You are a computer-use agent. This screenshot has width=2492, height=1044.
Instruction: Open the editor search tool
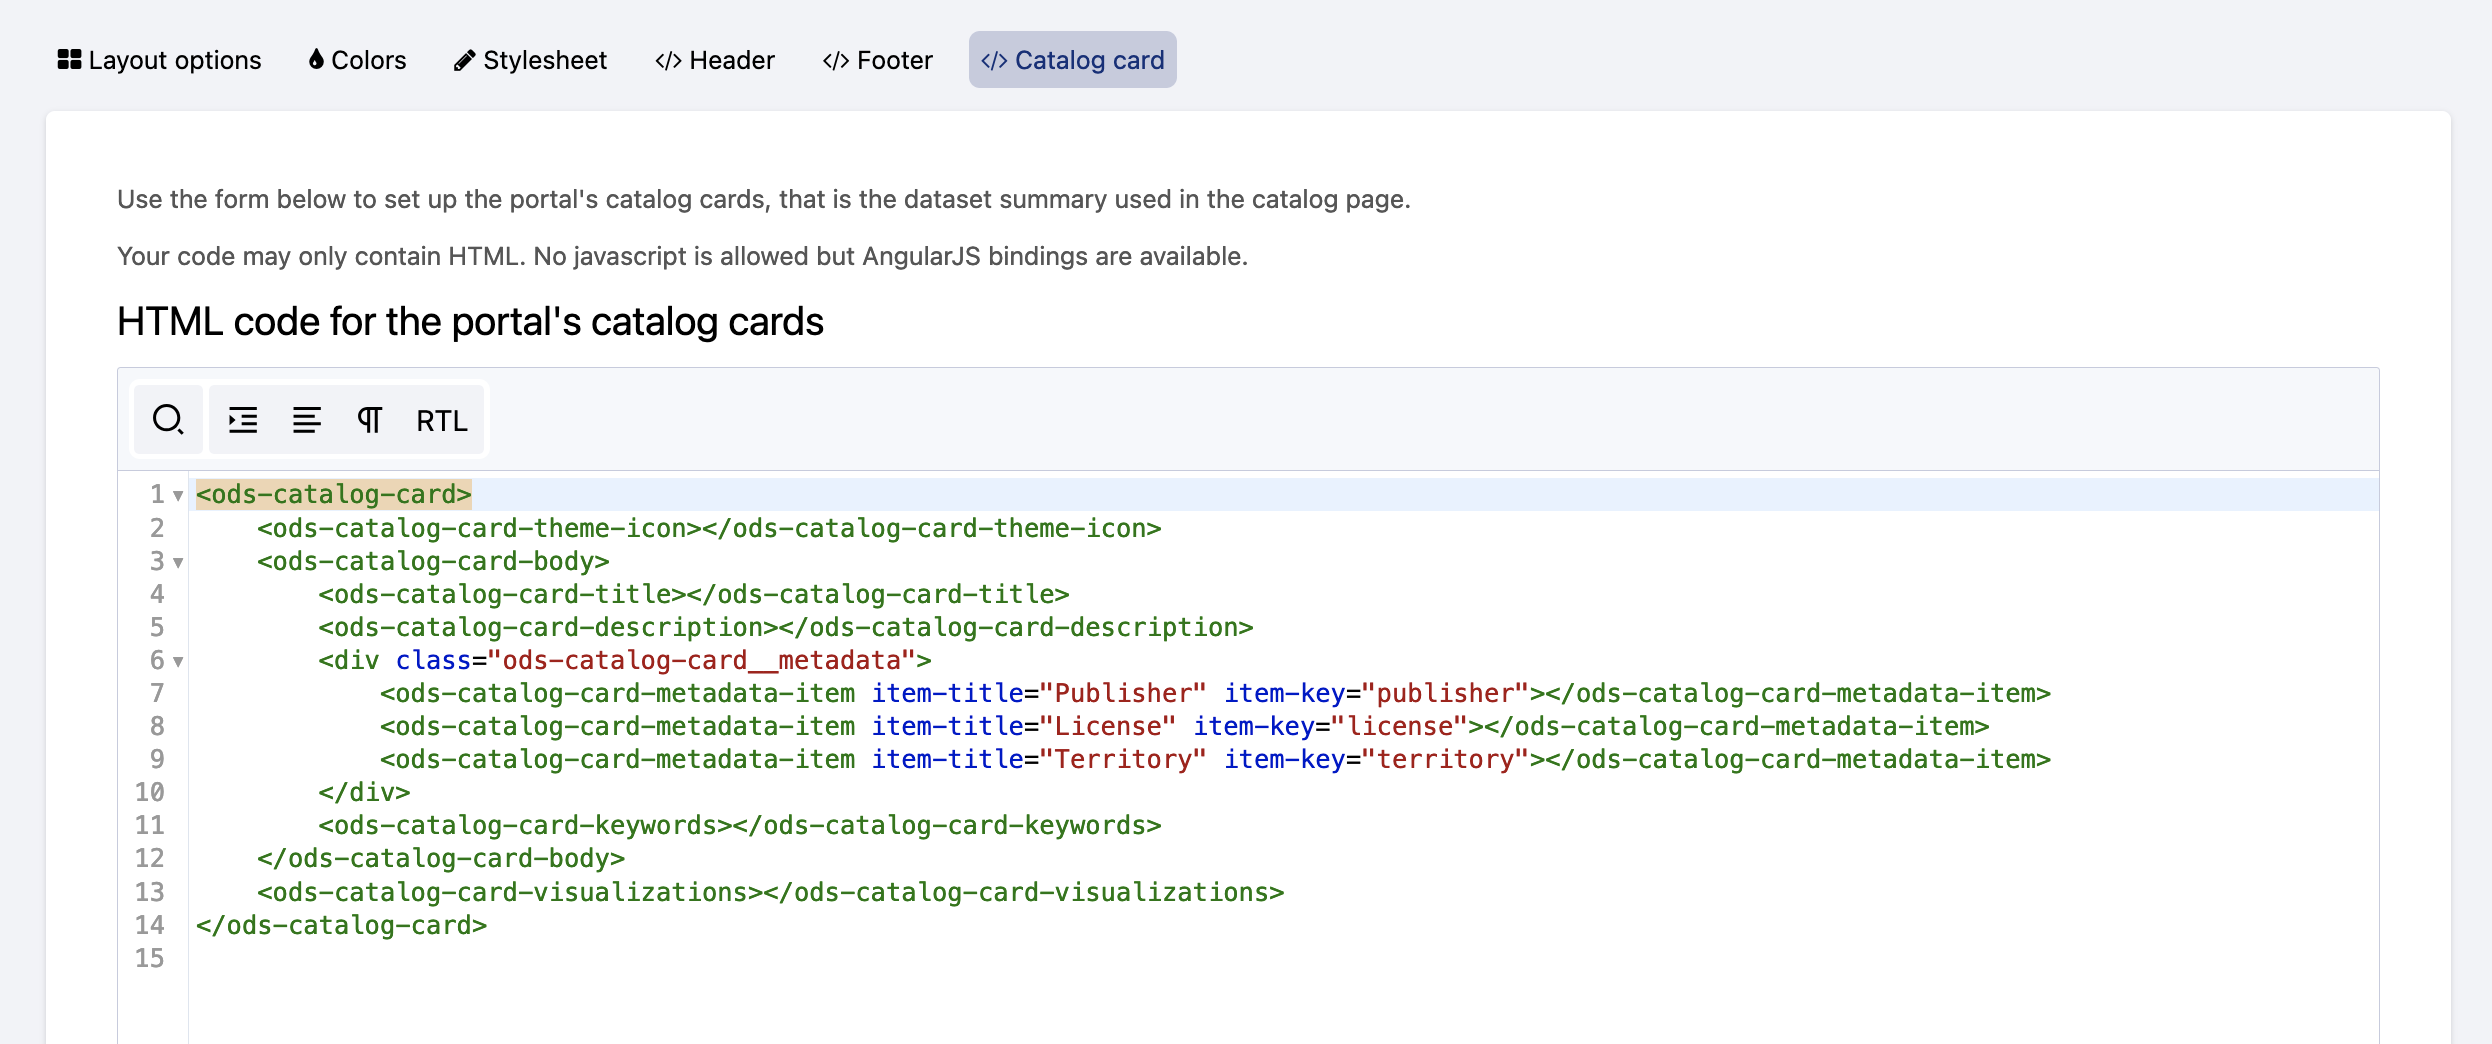[x=167, y=420]
